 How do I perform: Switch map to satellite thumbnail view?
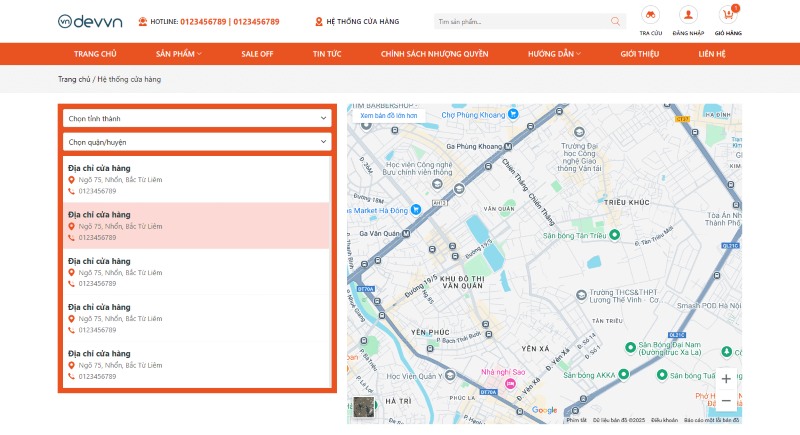(x=364, y=407)
